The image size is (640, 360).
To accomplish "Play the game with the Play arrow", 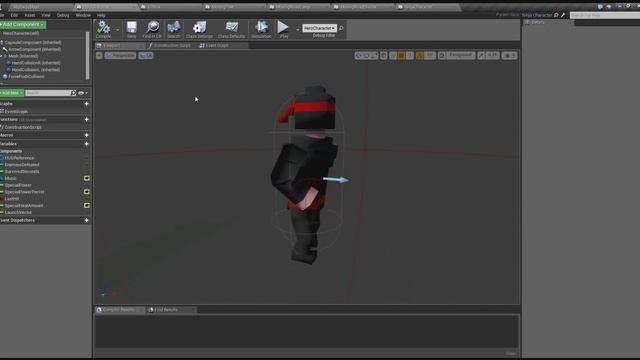I will pos(283,29).
